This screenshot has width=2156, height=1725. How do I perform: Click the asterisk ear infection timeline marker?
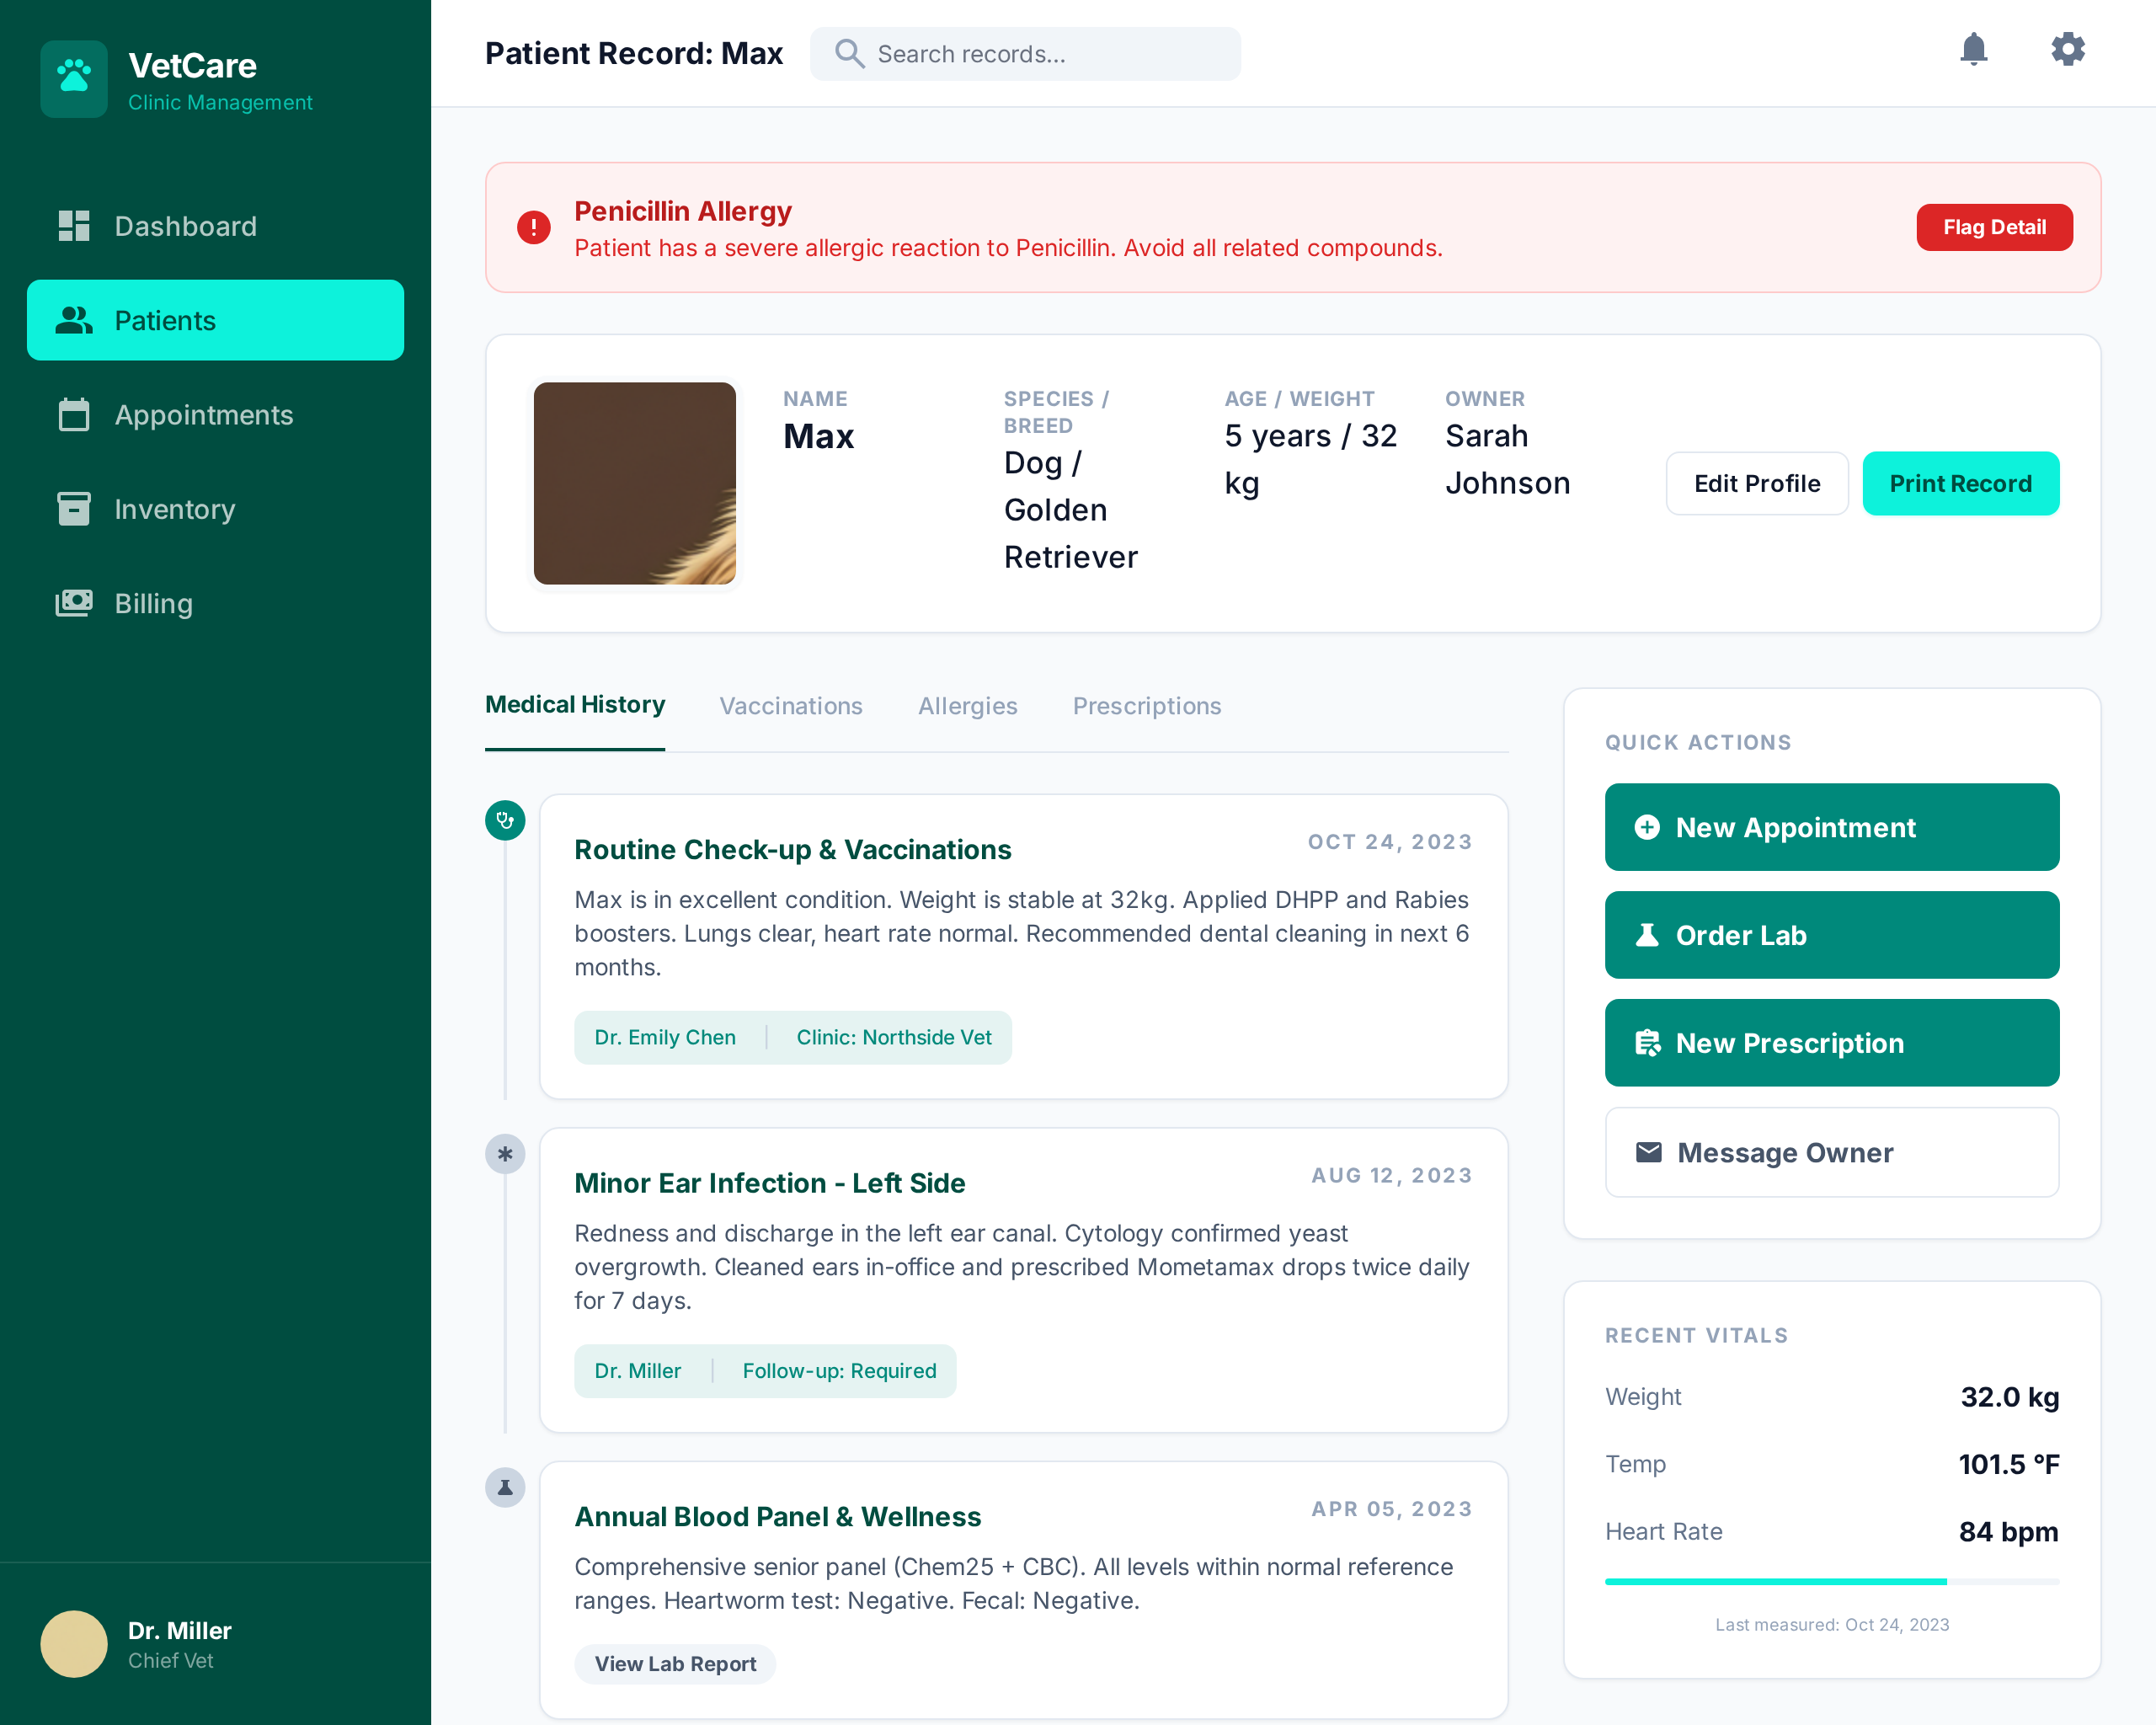coord(505,1154)
